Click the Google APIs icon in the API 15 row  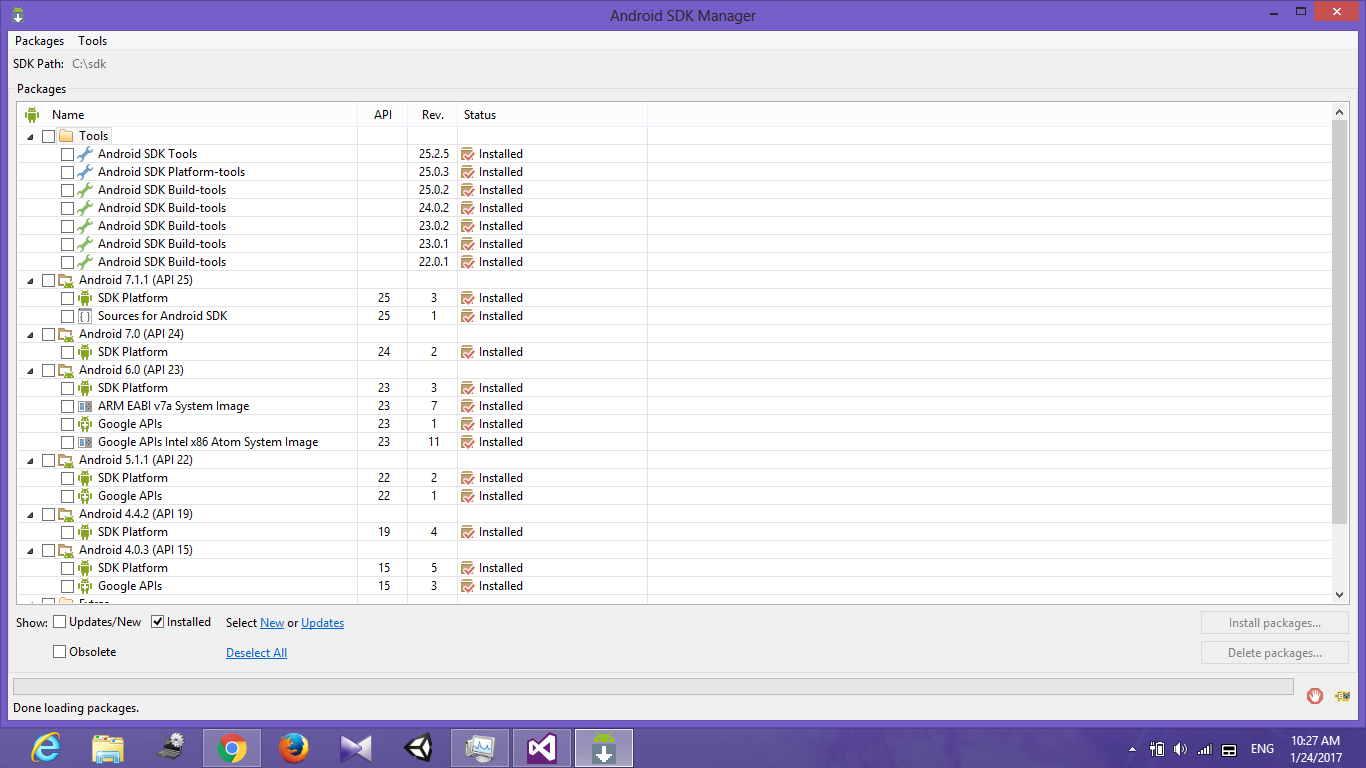coord(85,586)
